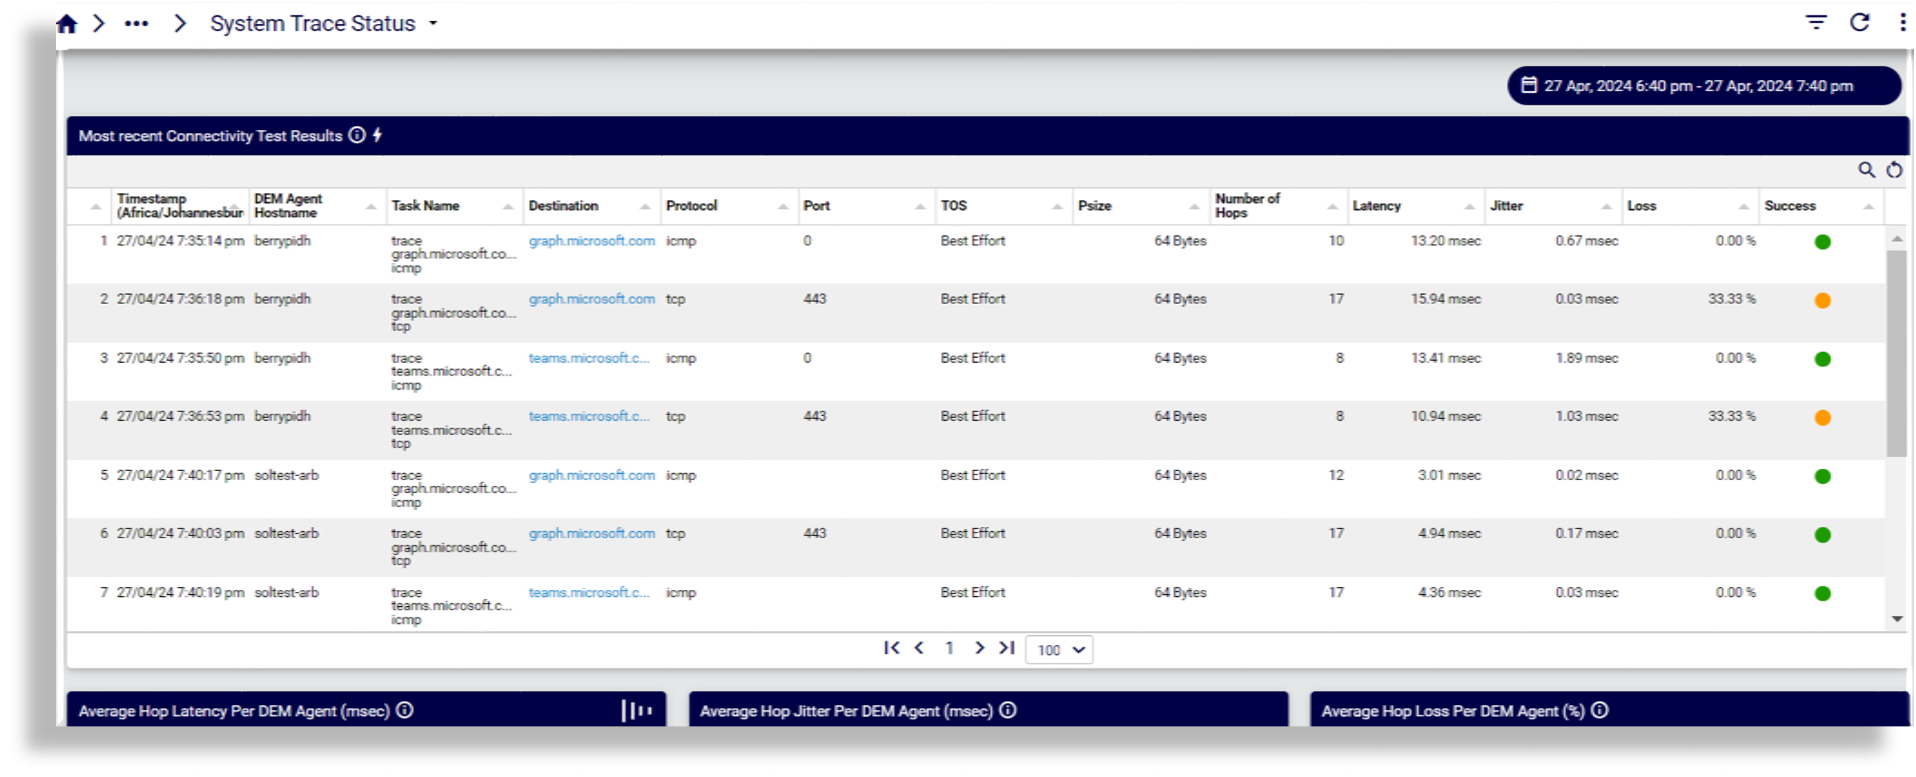1916x777 pixels.
Task: Open the 100 rows-per-page dropdown
Action: [x=1059, y=650]
